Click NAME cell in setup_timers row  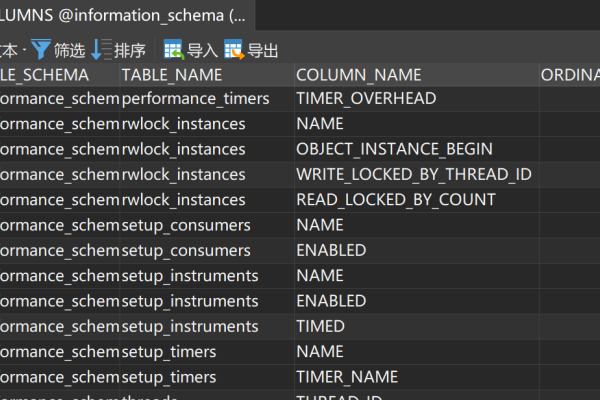point(319,351)
